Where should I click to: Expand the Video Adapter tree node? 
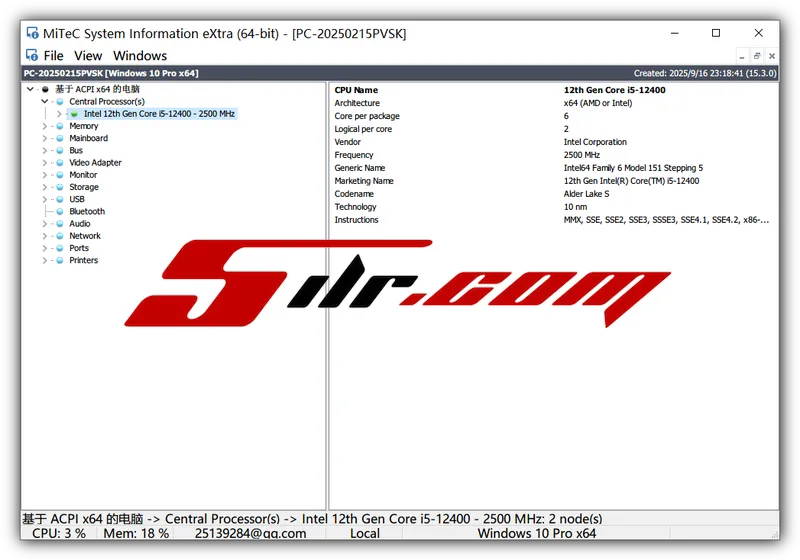[x=45, y=163]
